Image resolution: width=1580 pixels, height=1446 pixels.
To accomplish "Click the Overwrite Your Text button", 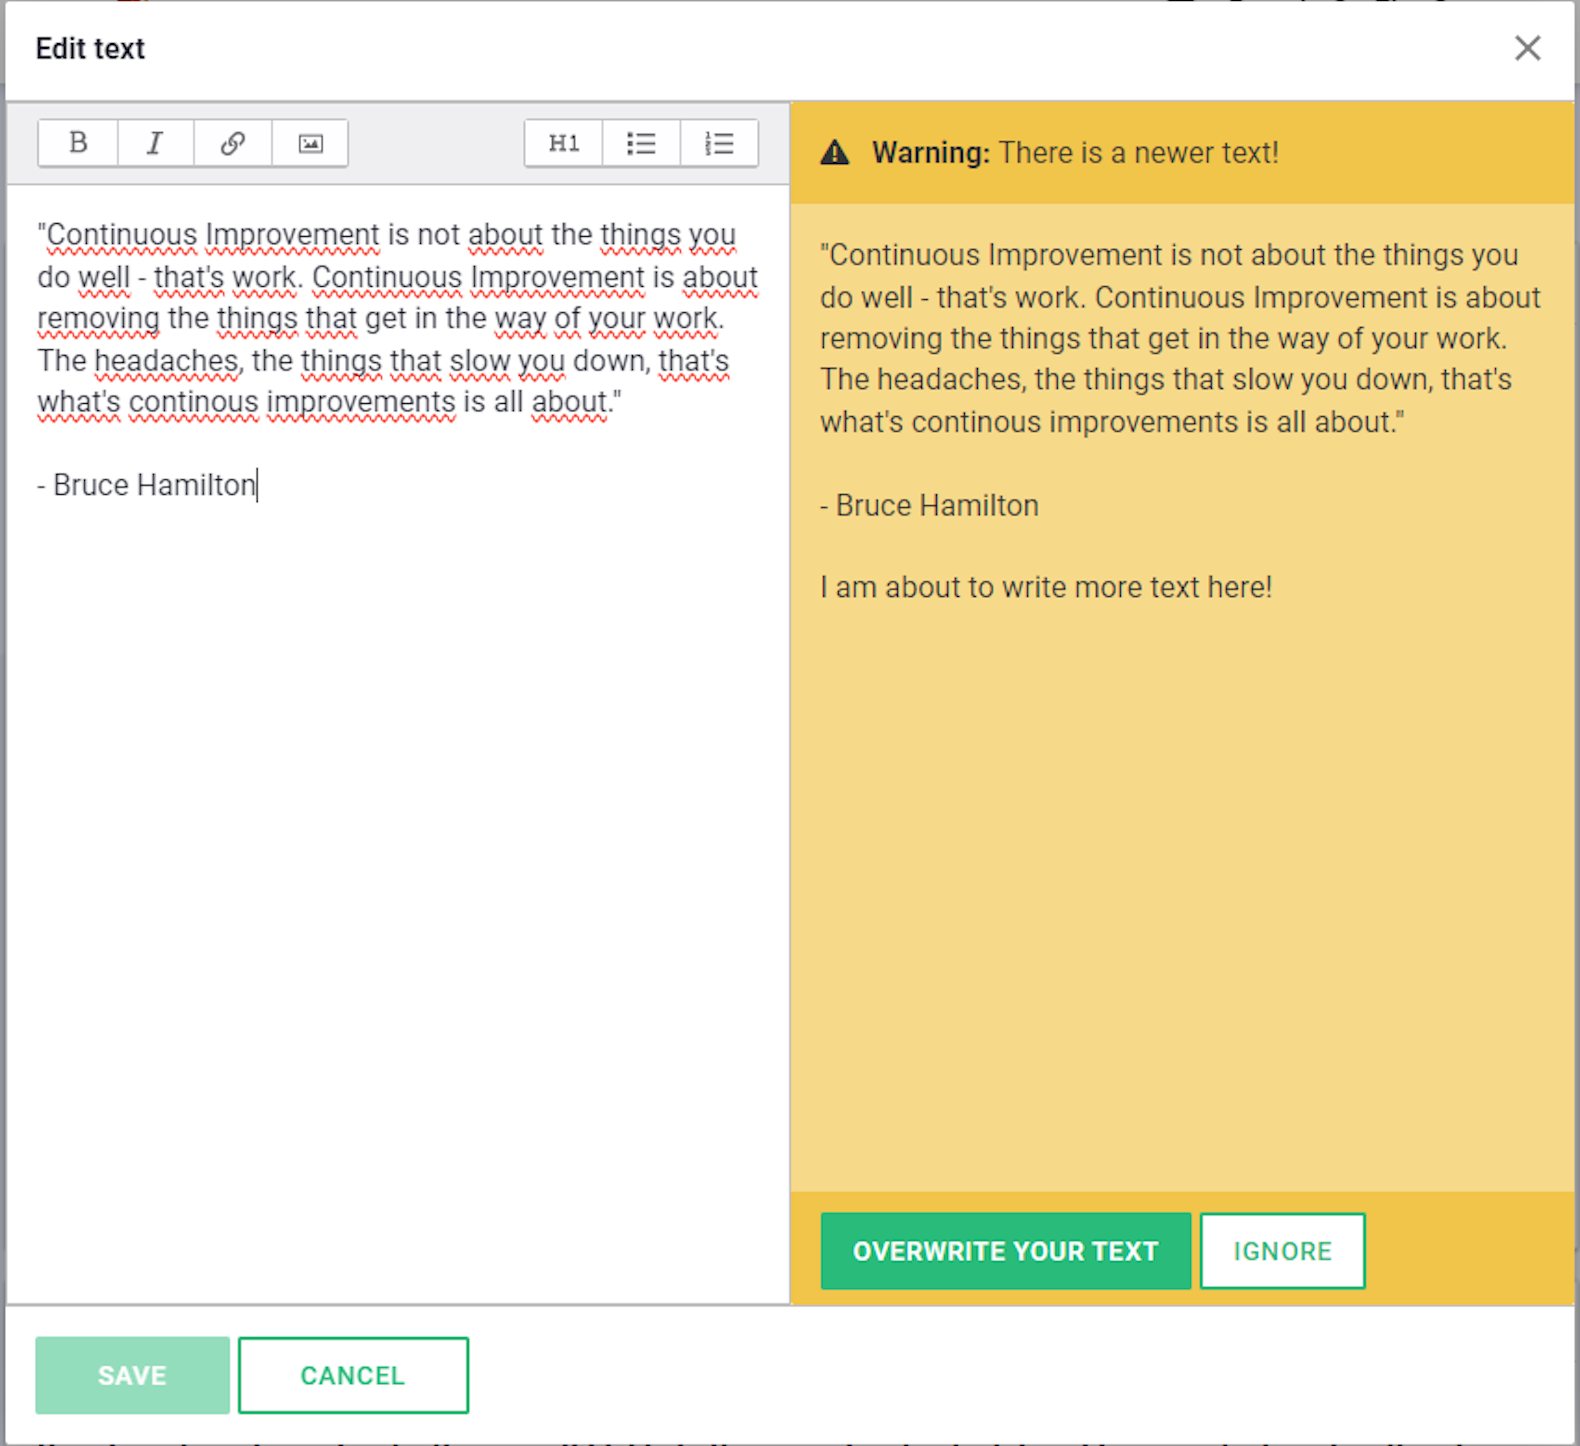I will click(1005, 1251).
